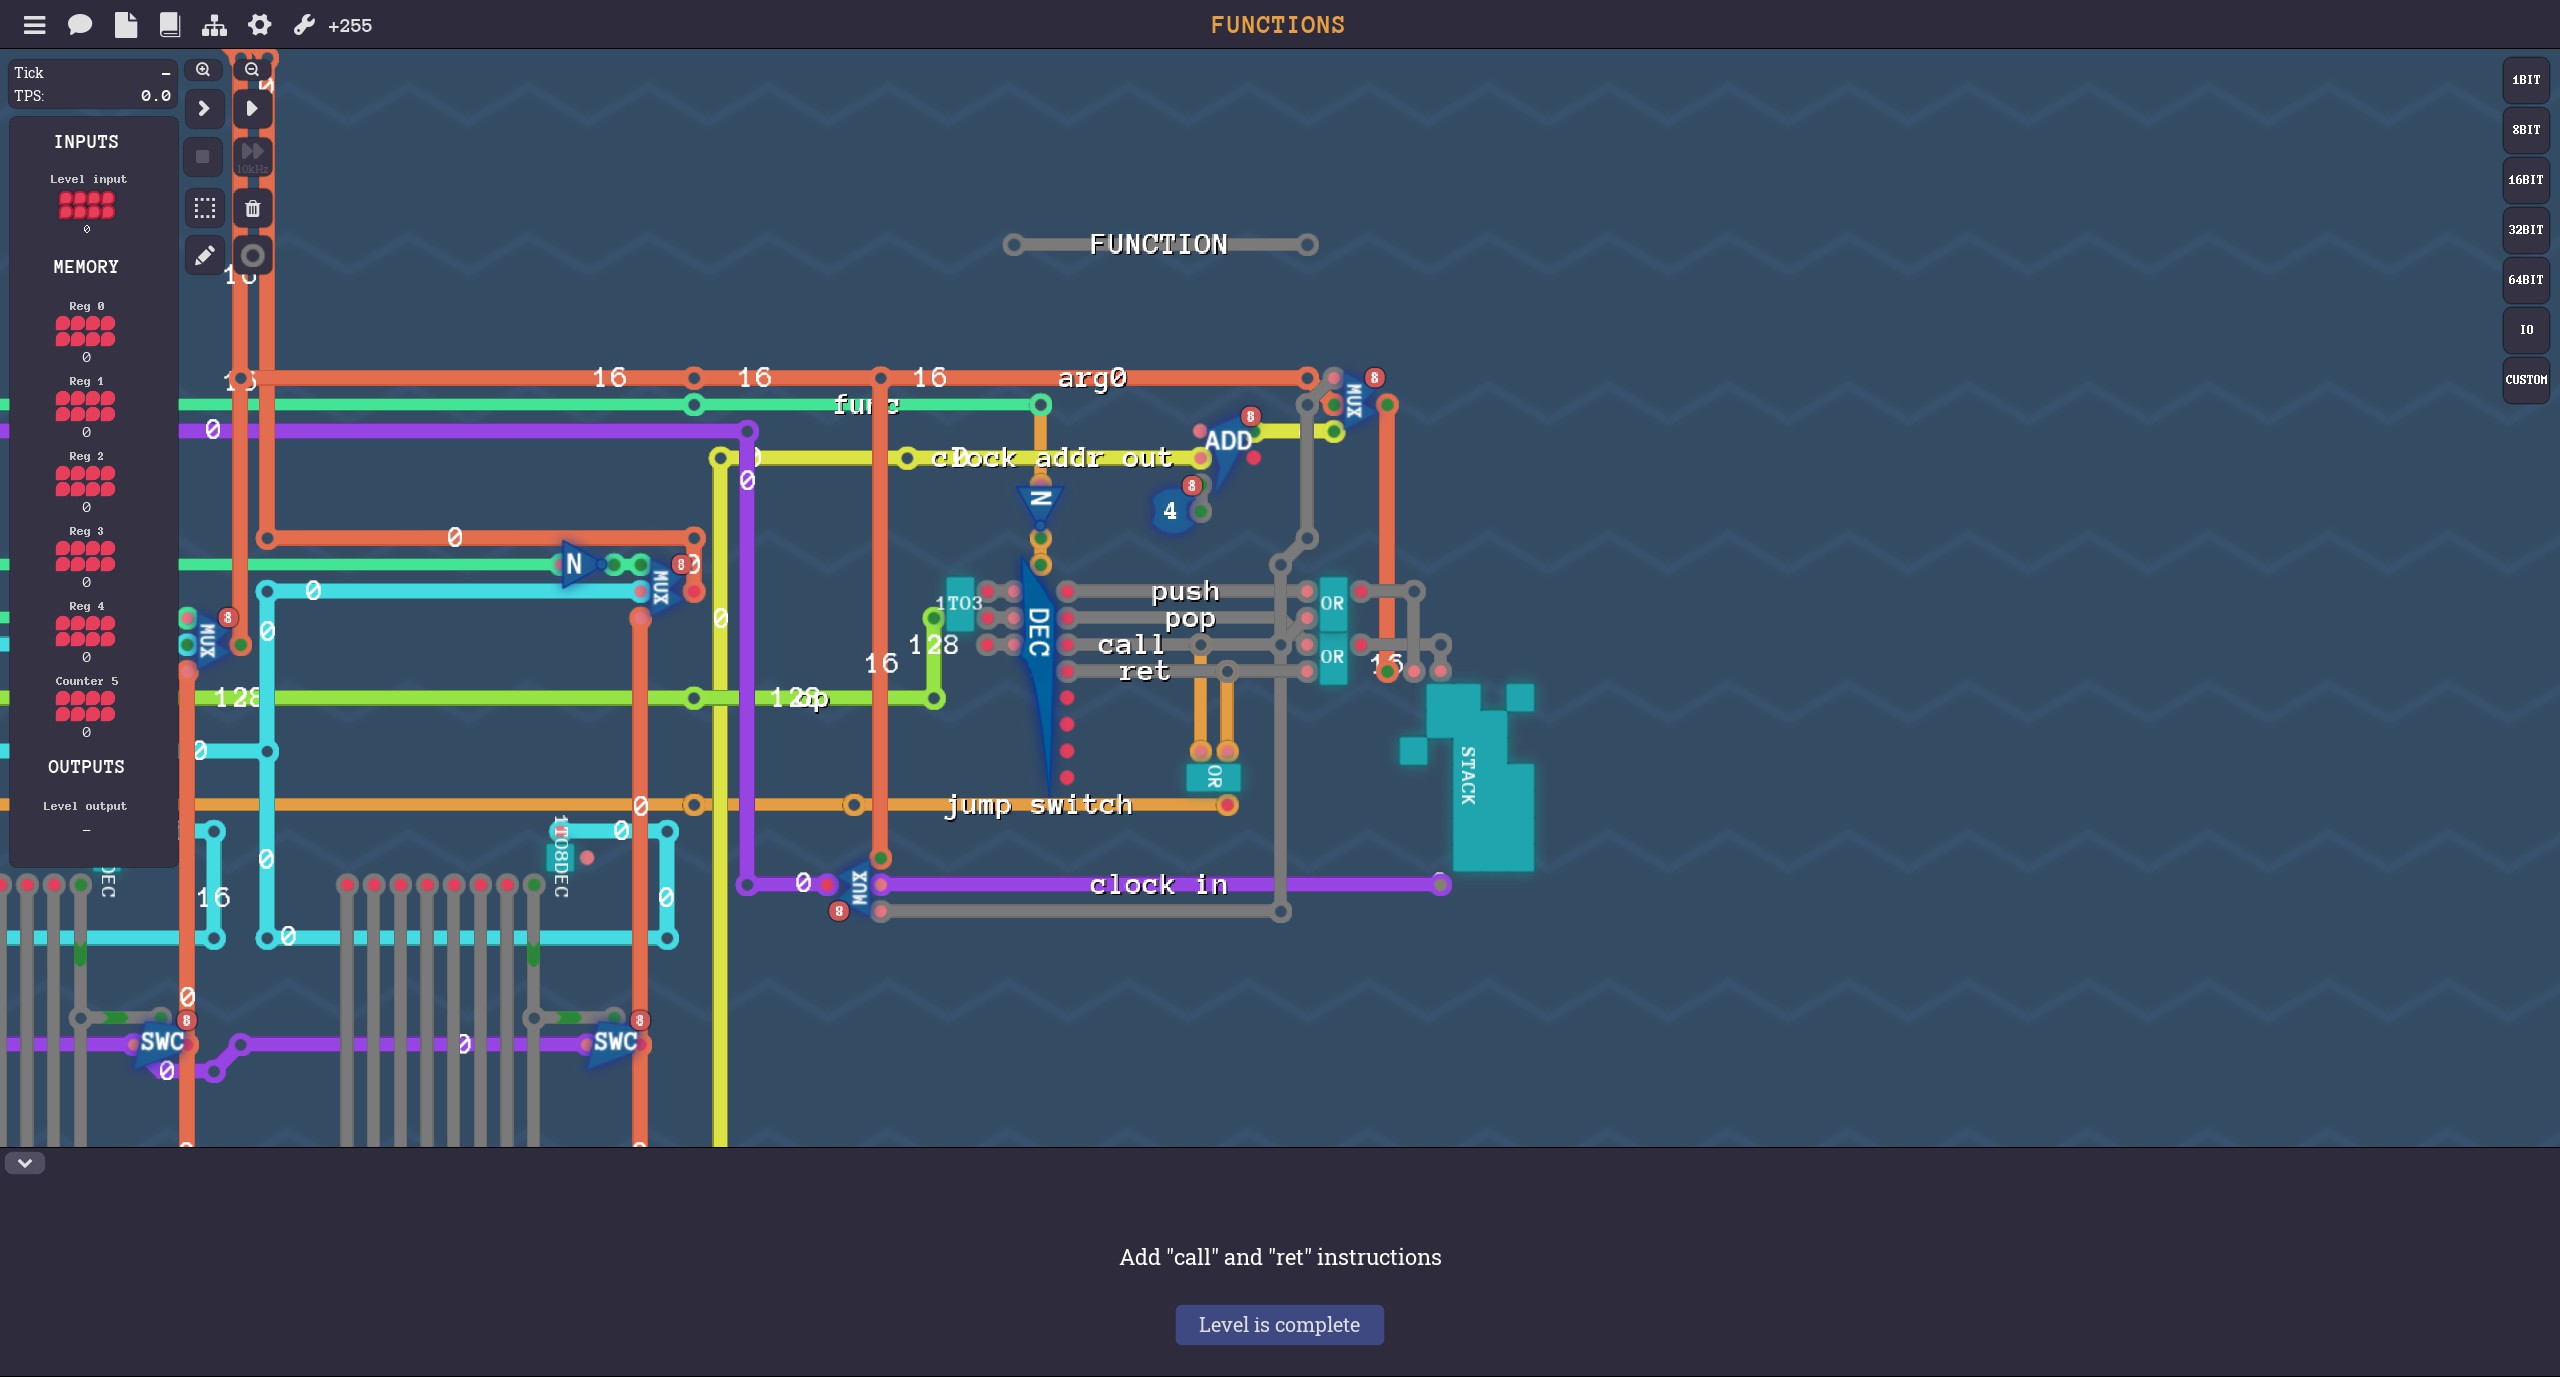
Task: Collapse the bottom panel chevron
Action: click(x=25, y=1163)
